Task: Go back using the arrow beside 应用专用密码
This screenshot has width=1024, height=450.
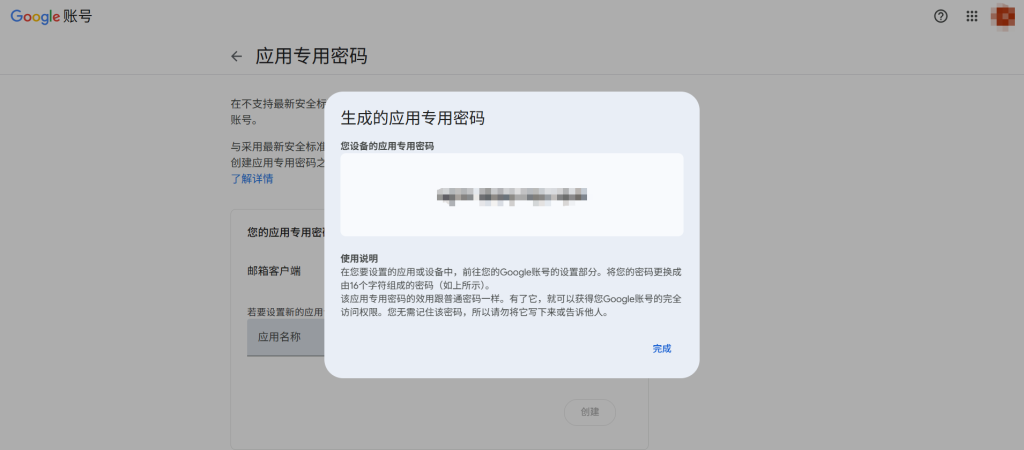Action: 236,57
